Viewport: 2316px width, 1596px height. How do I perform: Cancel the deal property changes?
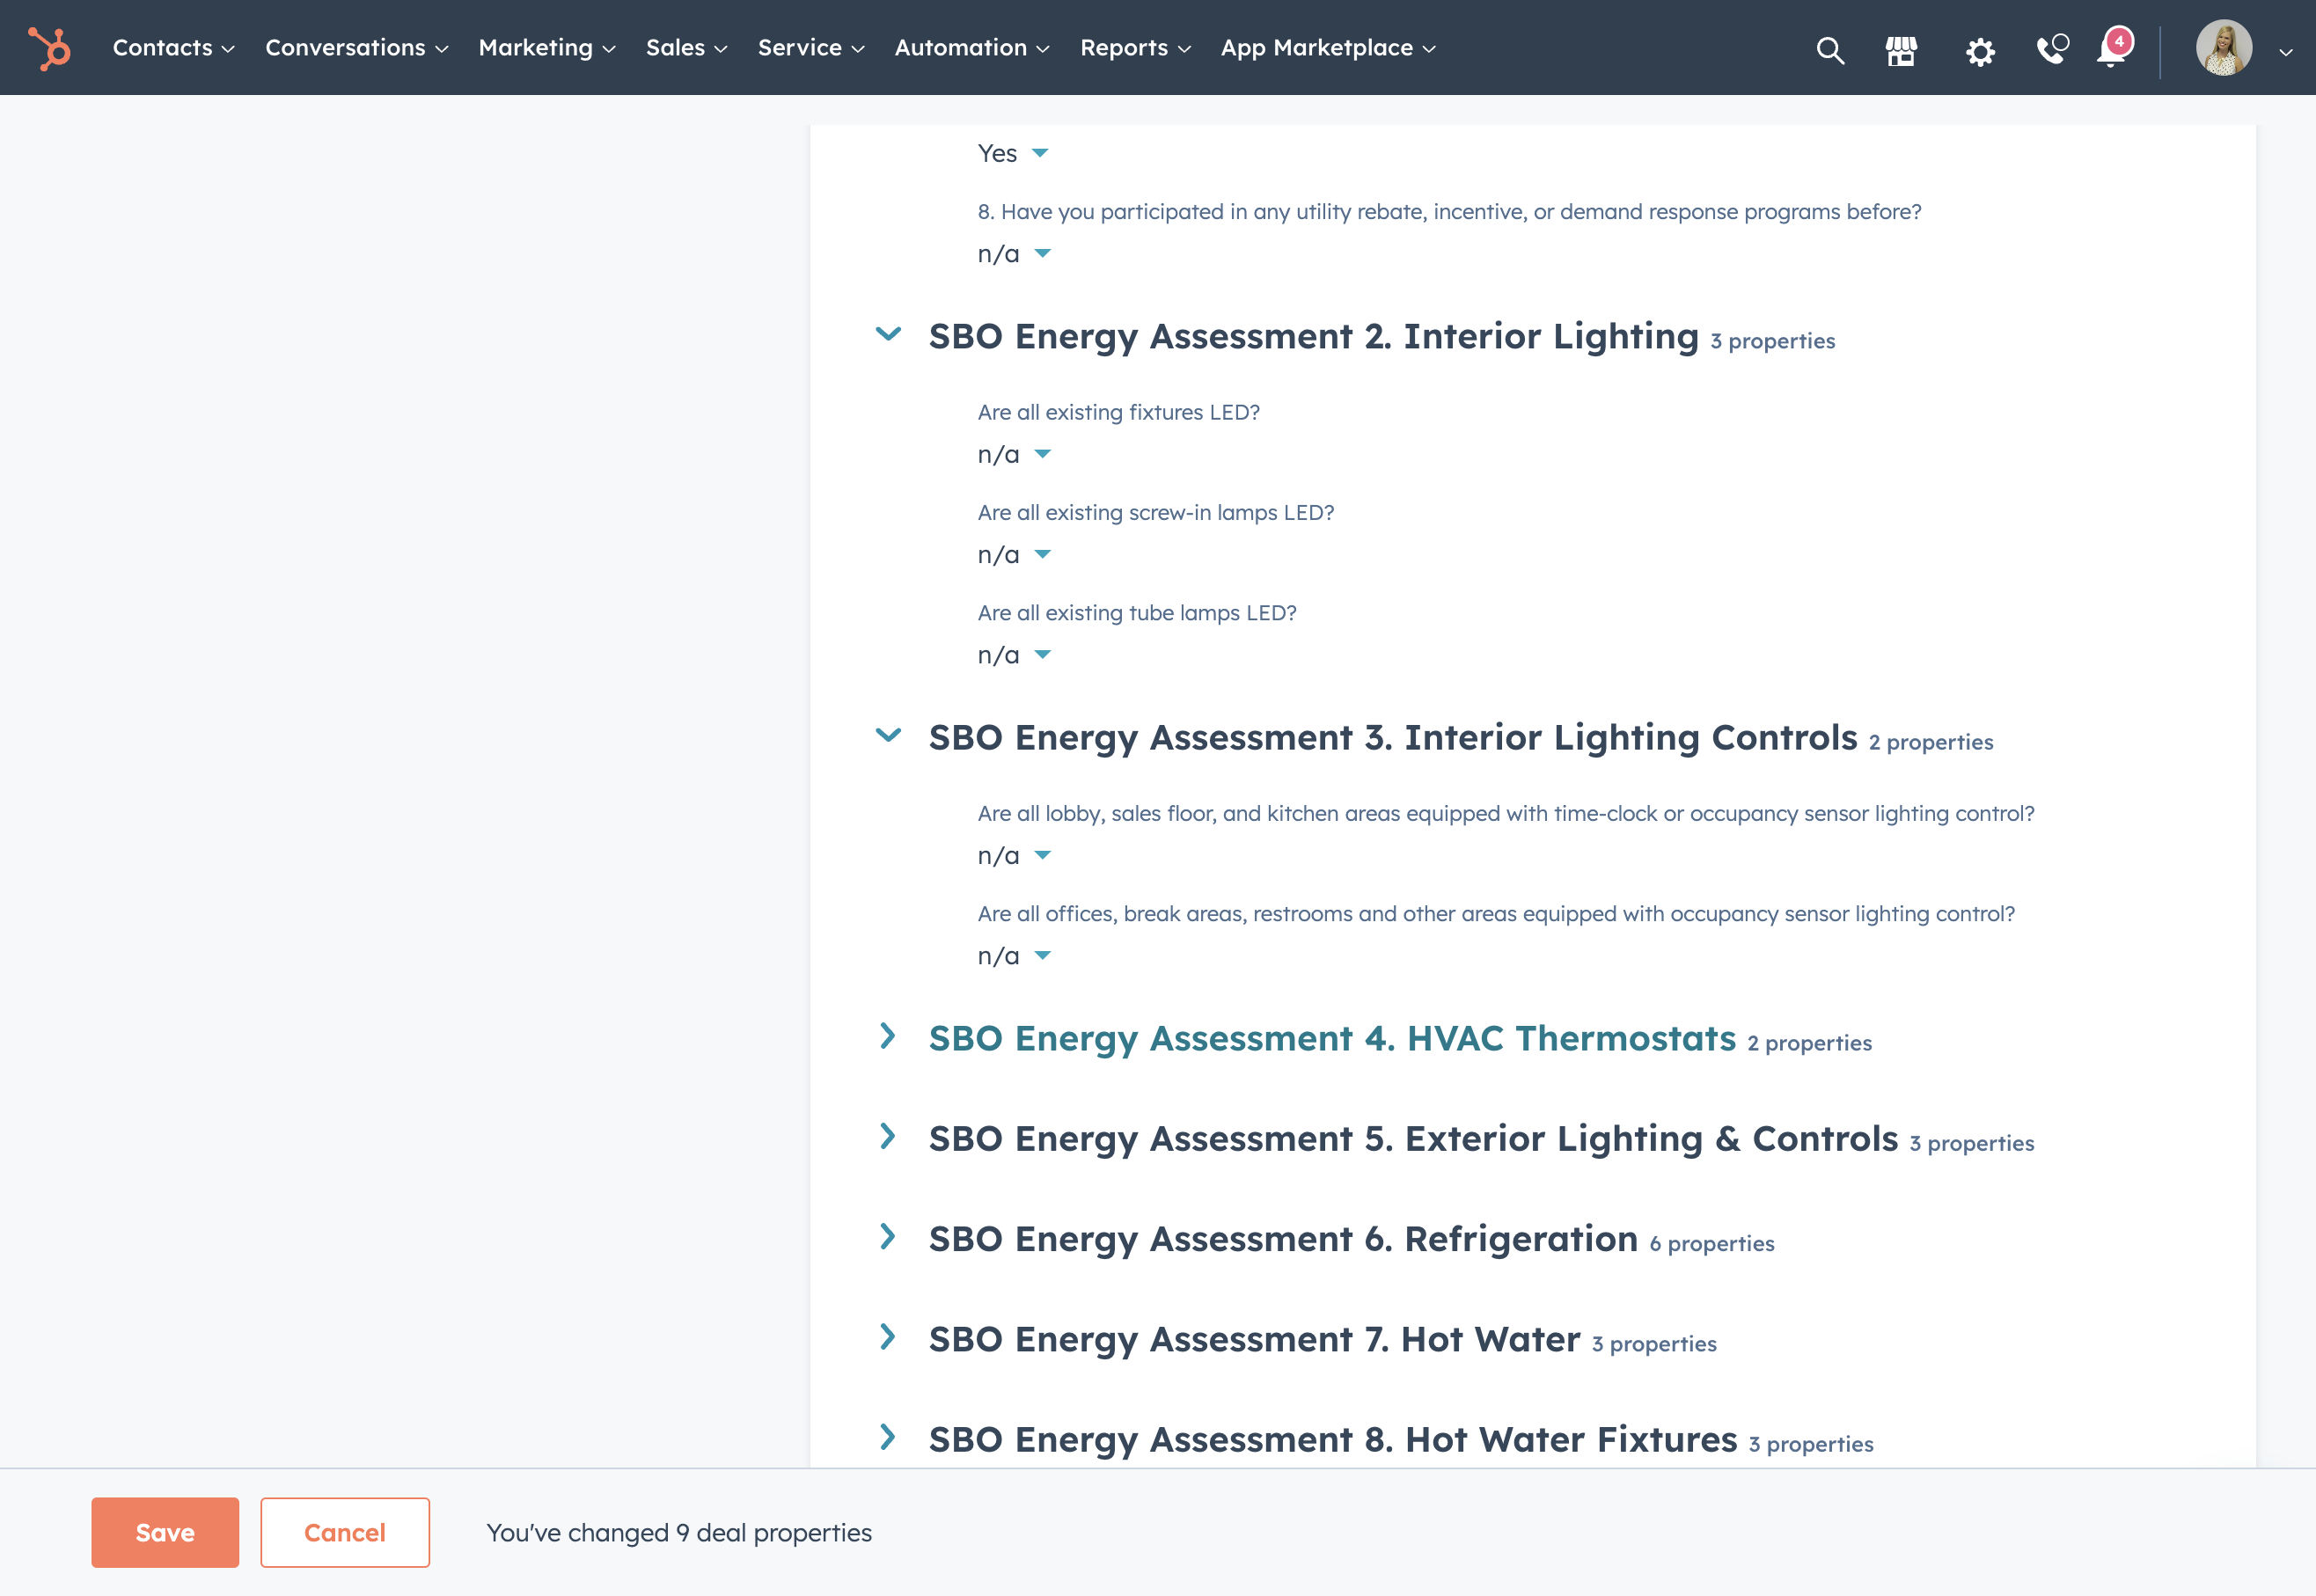pos(345,1532)
